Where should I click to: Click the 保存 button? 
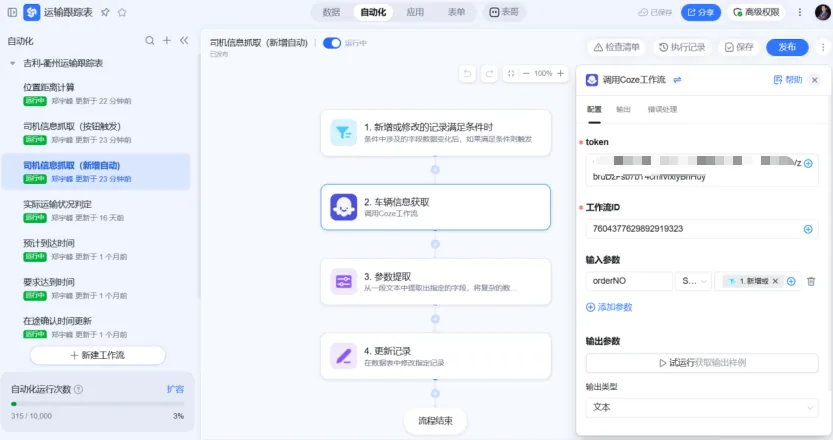739,47
